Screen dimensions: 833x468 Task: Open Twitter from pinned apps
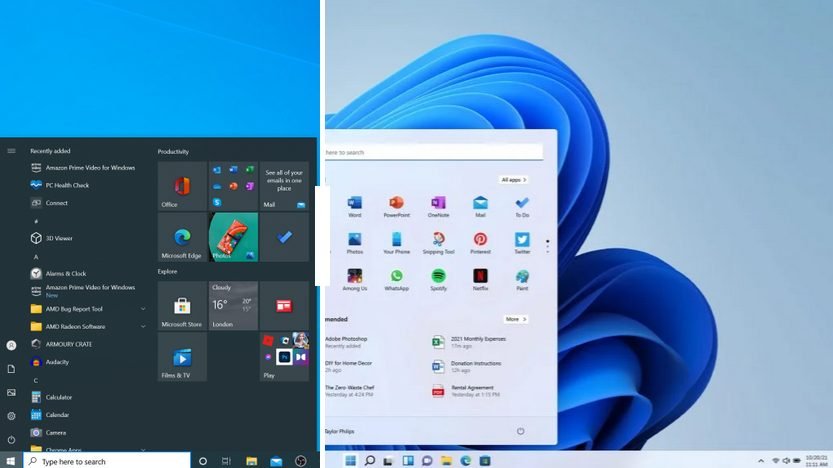coord(522,243)
